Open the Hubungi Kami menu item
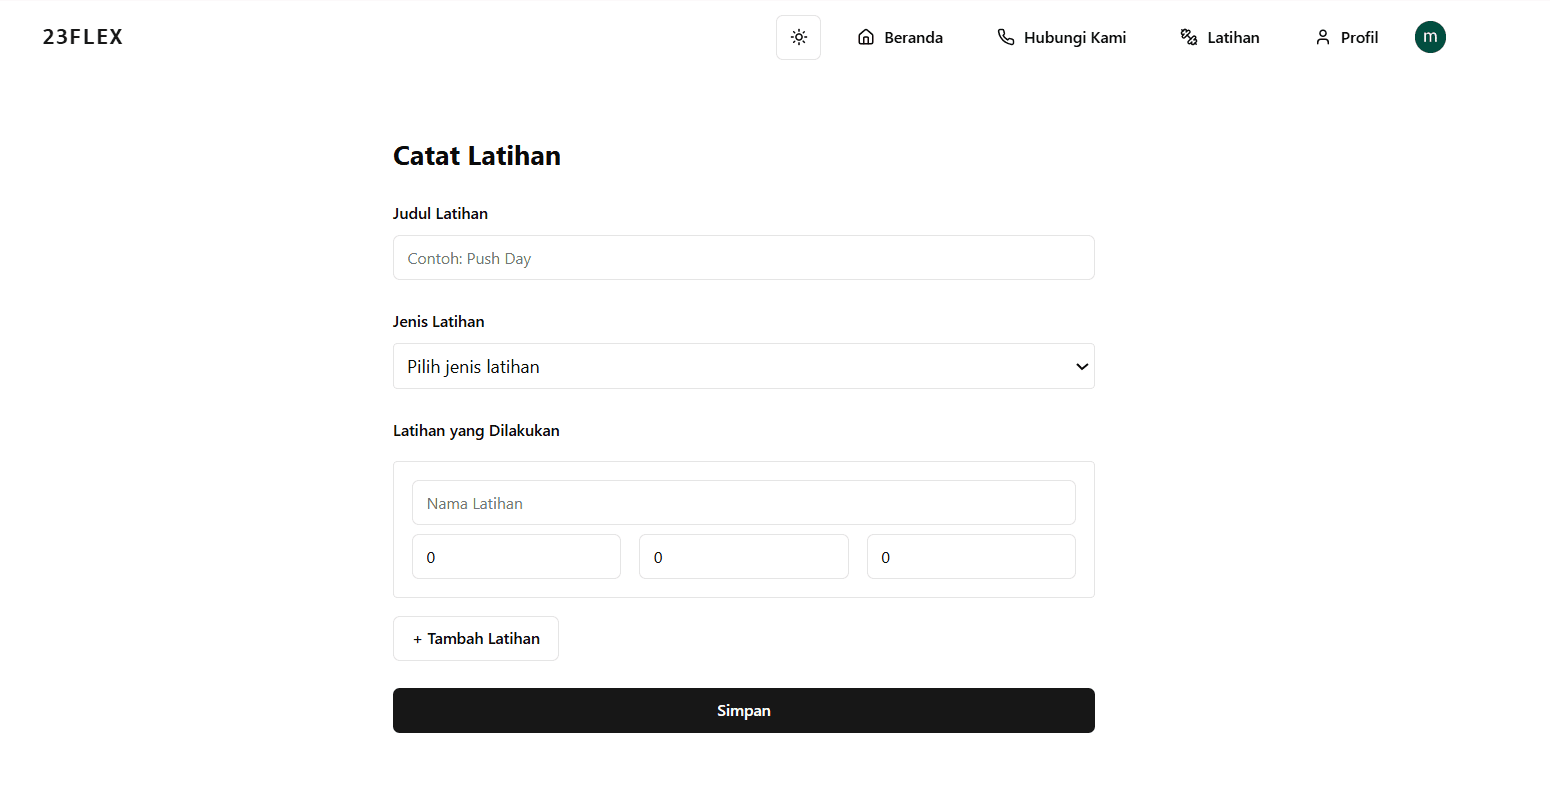1550x789 pixels. coord(1075,37)
